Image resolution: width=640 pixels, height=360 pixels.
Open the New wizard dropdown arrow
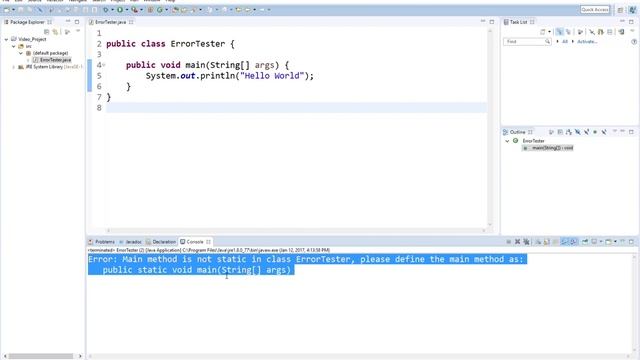13,10
